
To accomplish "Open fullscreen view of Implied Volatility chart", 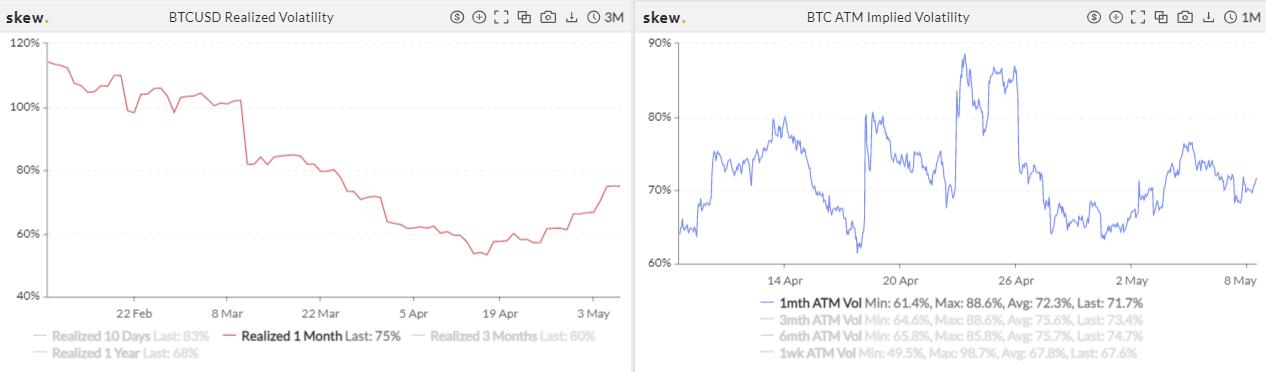I will pyautogui.click(x=1138, y=17).
